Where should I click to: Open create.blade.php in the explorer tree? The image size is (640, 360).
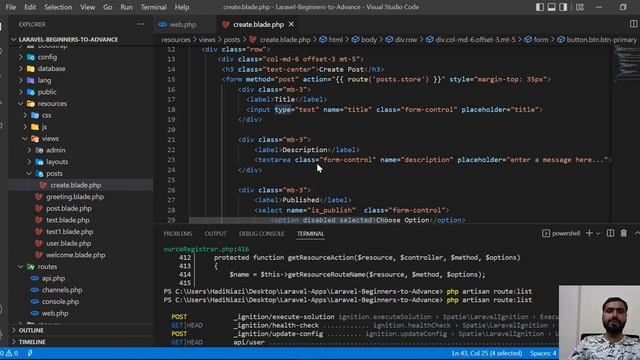coord(76,185)
